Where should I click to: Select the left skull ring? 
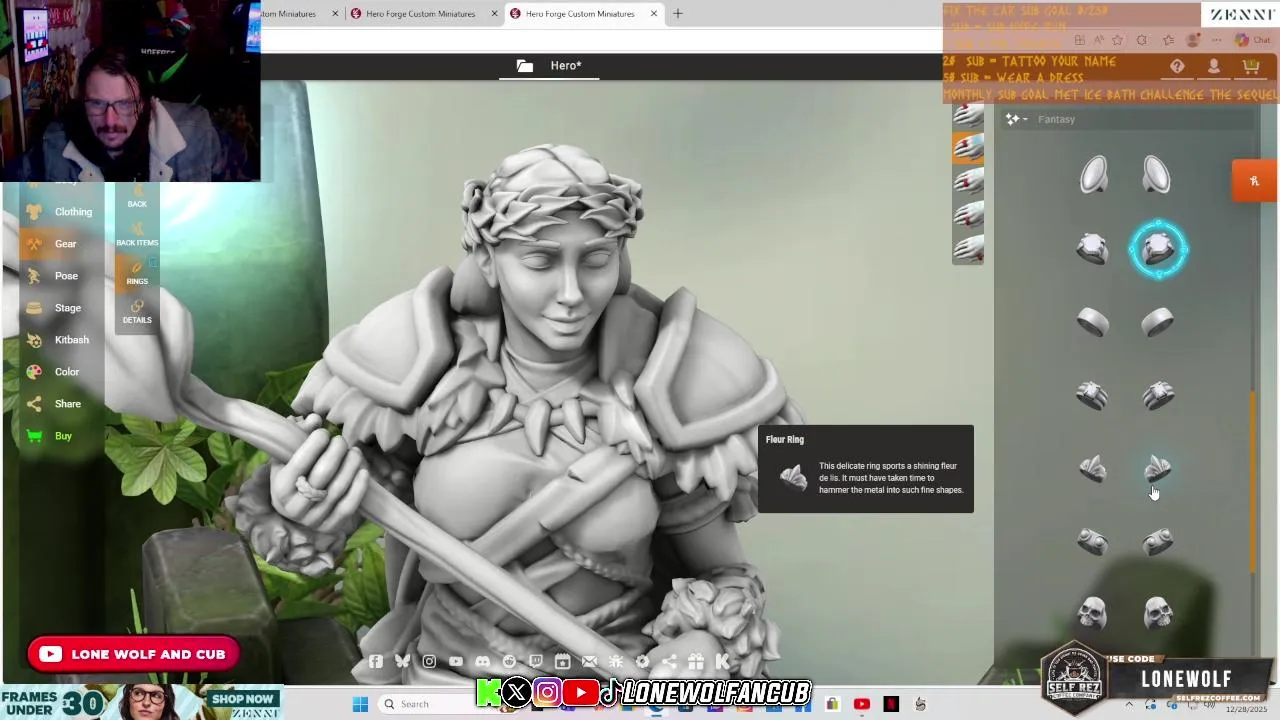click(1093, 613)
